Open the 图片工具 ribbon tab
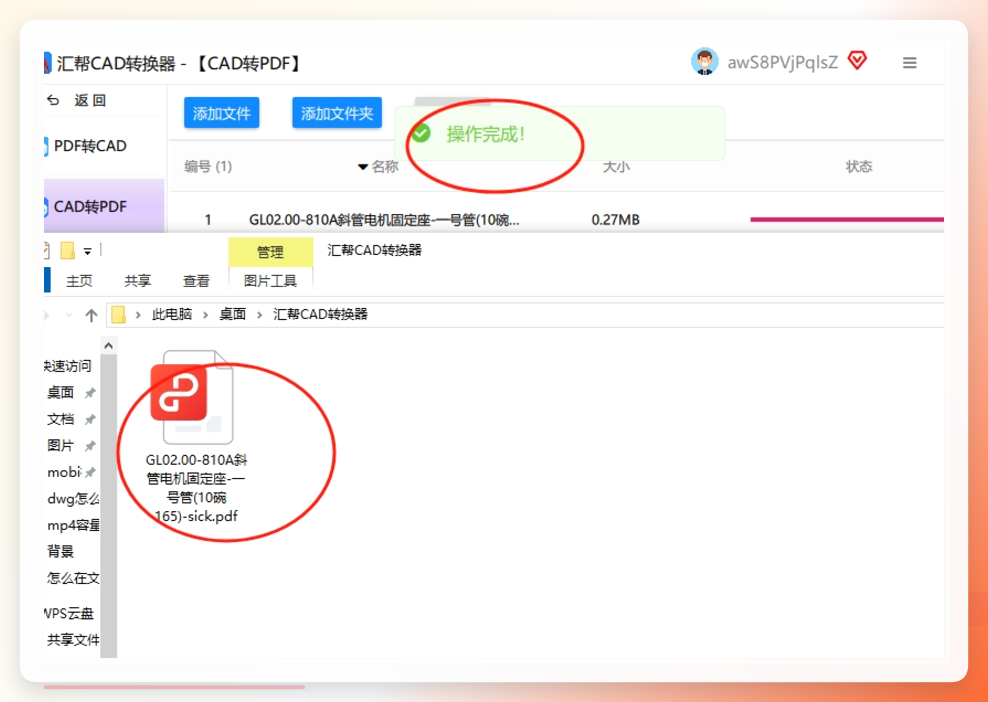 point(270,281)
